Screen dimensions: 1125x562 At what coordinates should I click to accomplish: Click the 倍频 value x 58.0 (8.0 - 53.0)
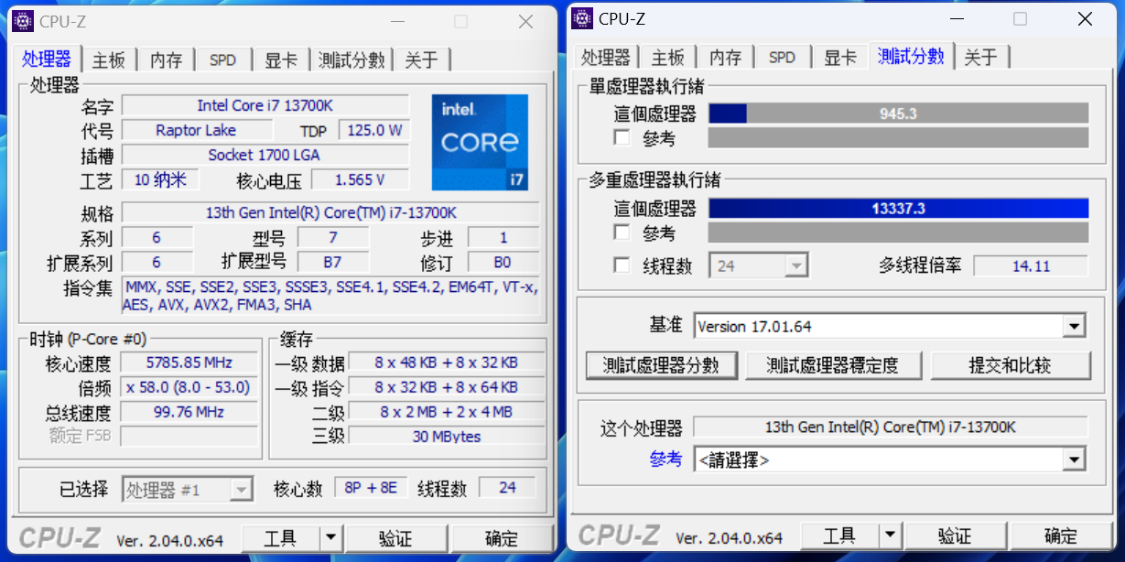[189, 387]
